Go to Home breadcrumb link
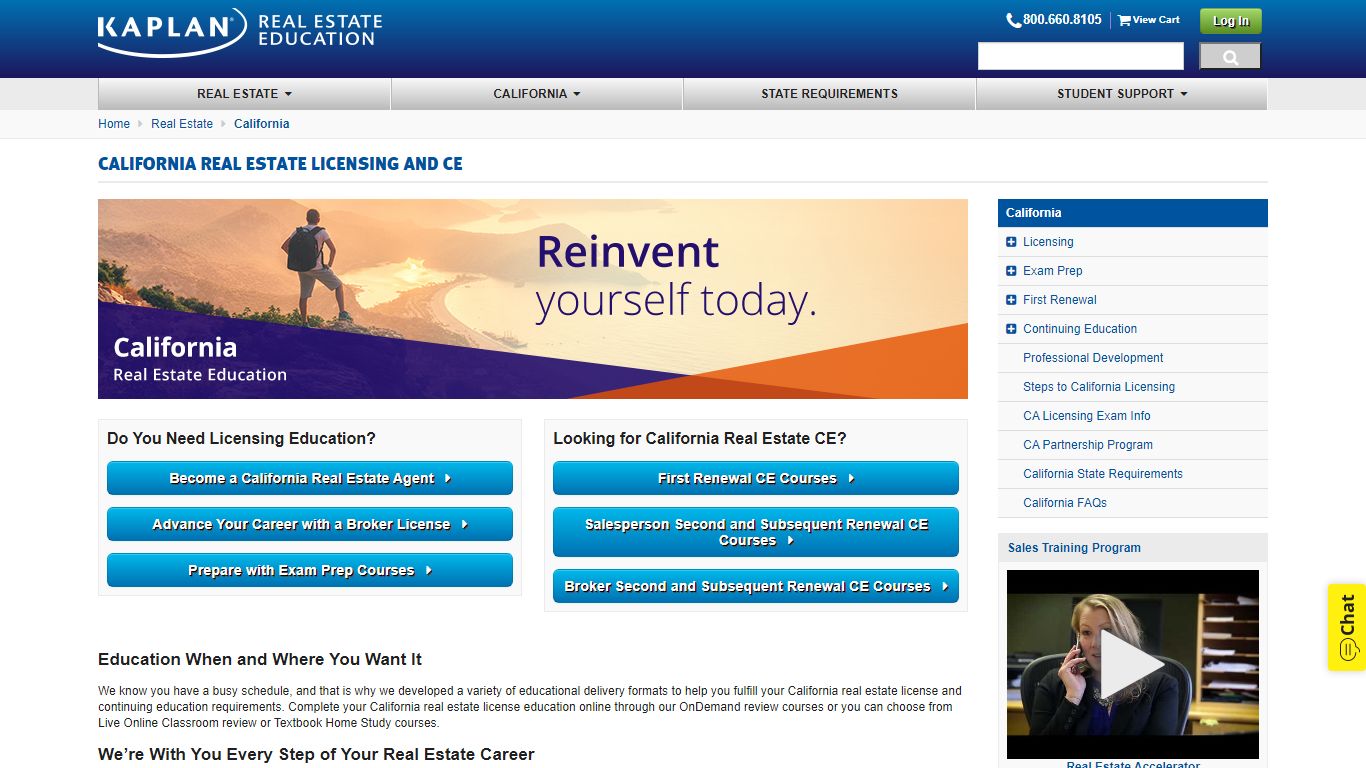 [x=114, y=124]
